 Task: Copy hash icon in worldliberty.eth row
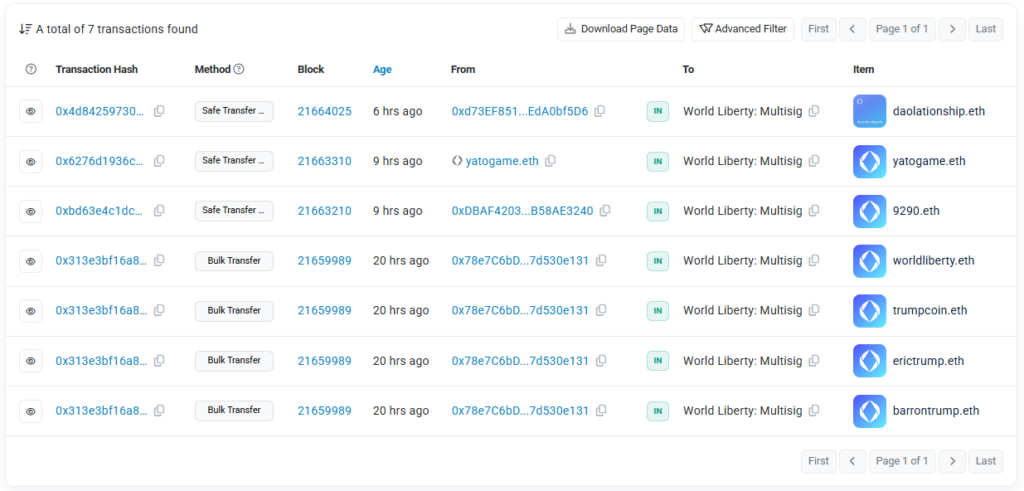tap(159, 261)
